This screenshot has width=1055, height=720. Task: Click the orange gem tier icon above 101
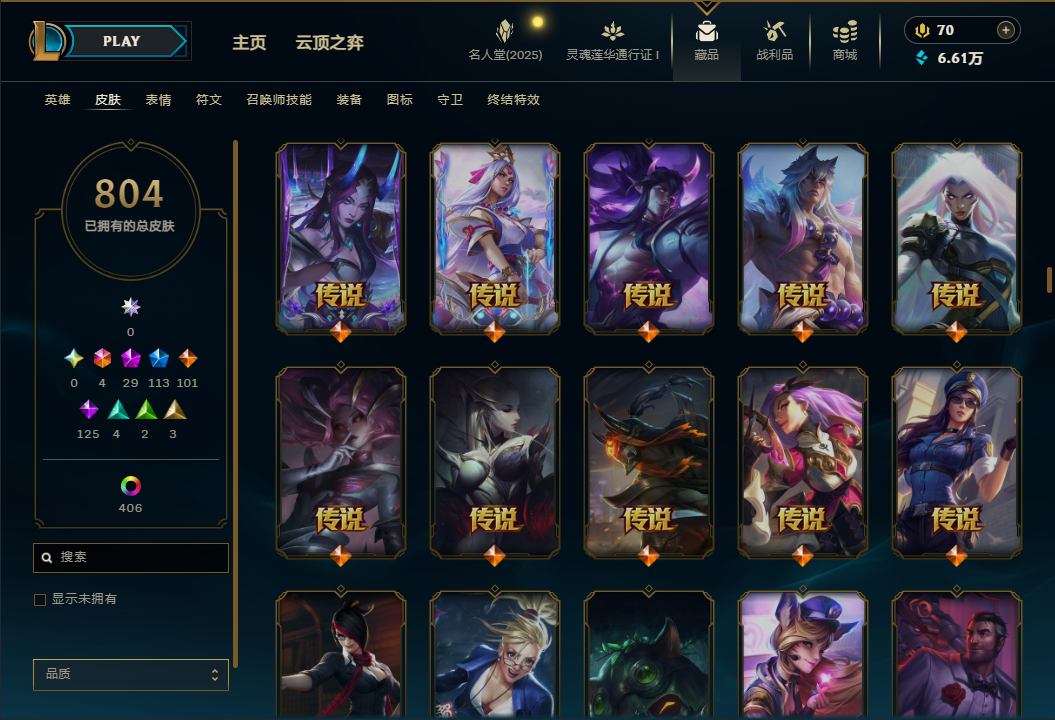point(188,358)
